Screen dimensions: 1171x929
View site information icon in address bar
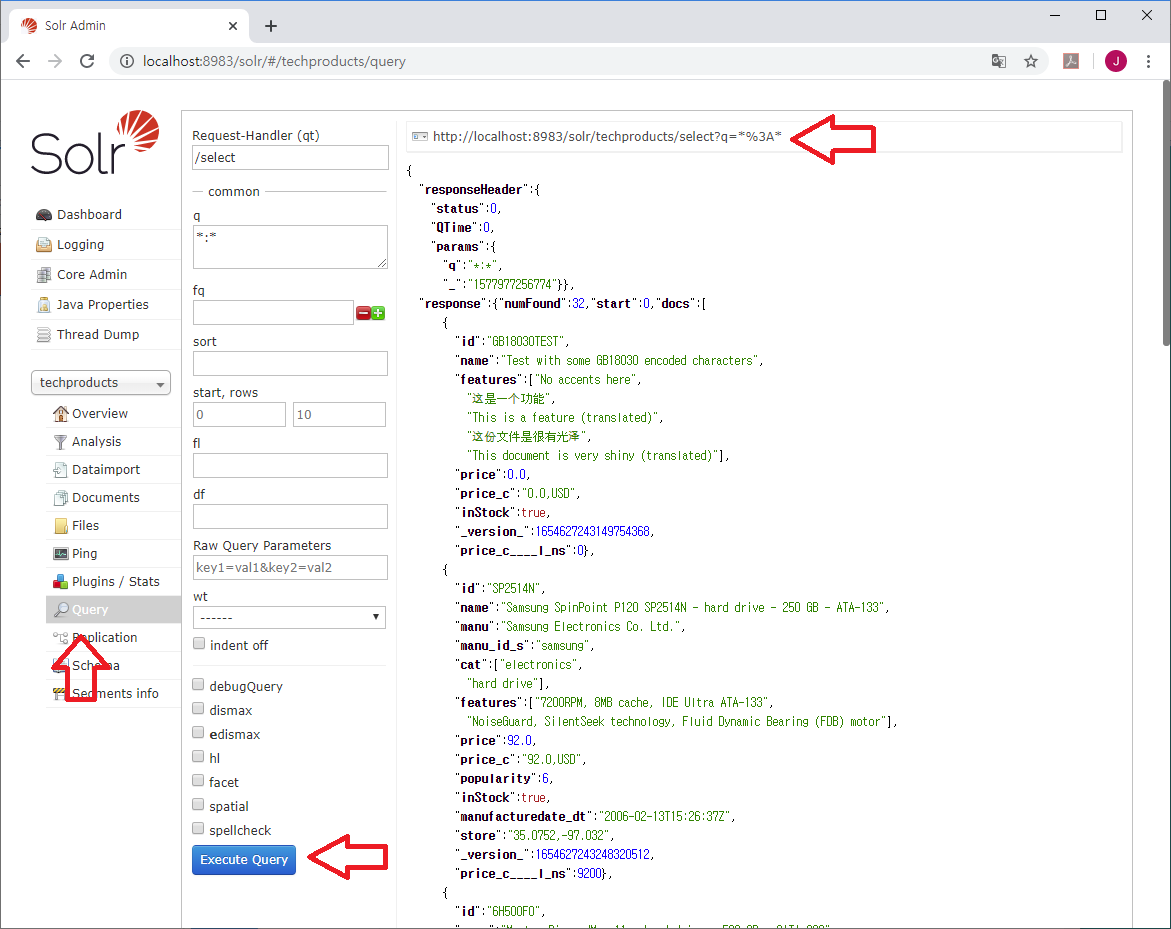[x=127, y=61]
